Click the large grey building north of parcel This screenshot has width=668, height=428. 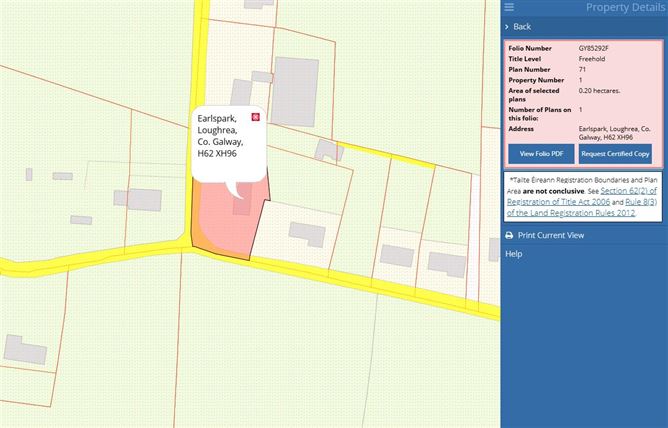click(295, 92)
